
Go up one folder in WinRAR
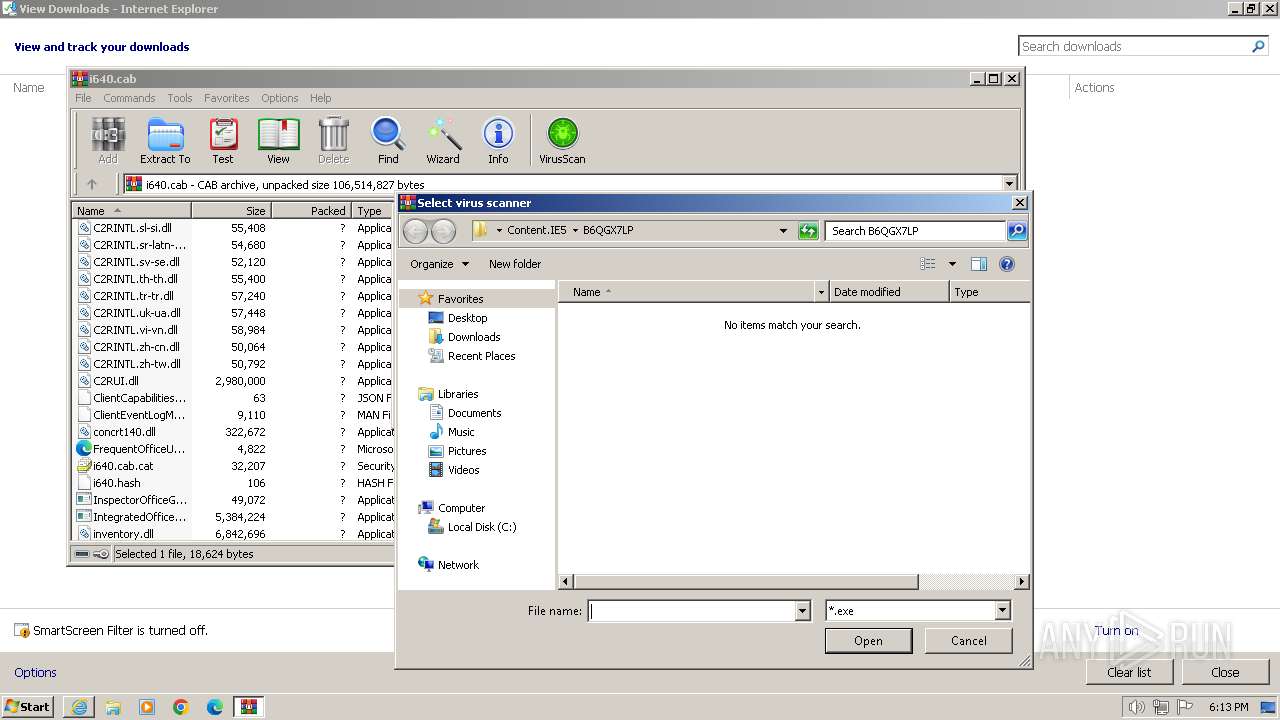(x=92, y=184)
